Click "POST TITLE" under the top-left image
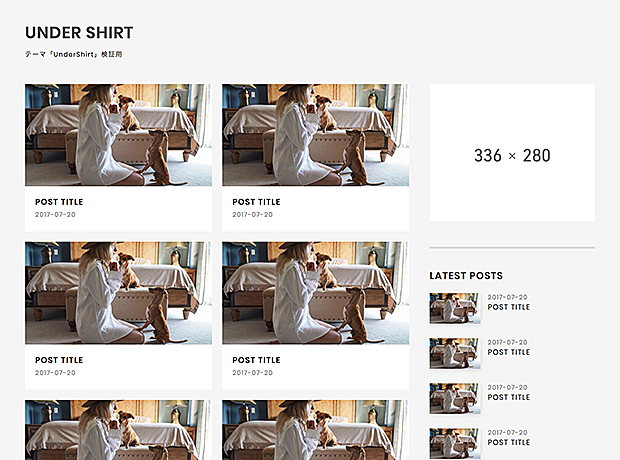The image size is (620, 460). click(59, 202)
